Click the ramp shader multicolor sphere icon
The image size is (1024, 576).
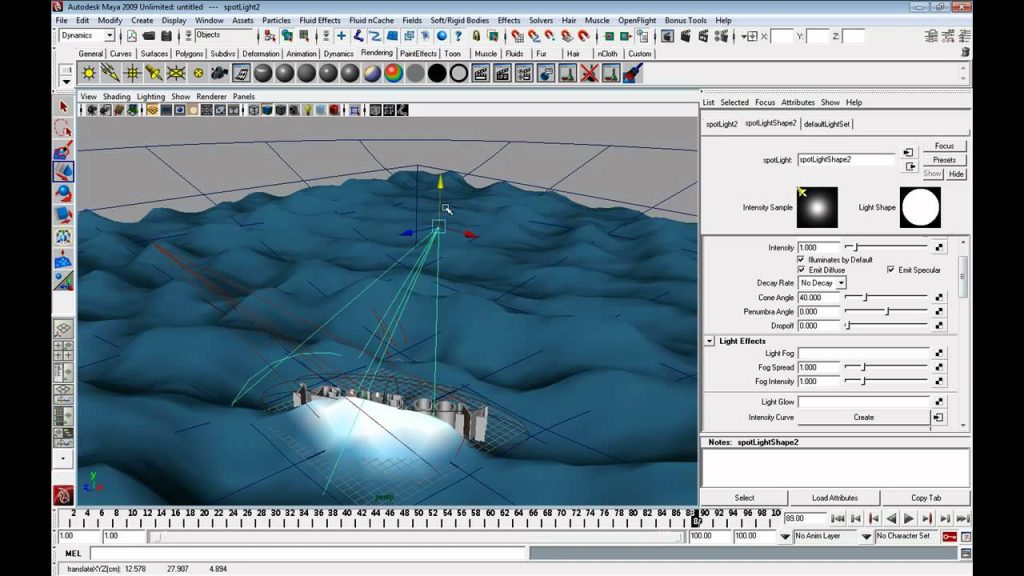[394, 73]
